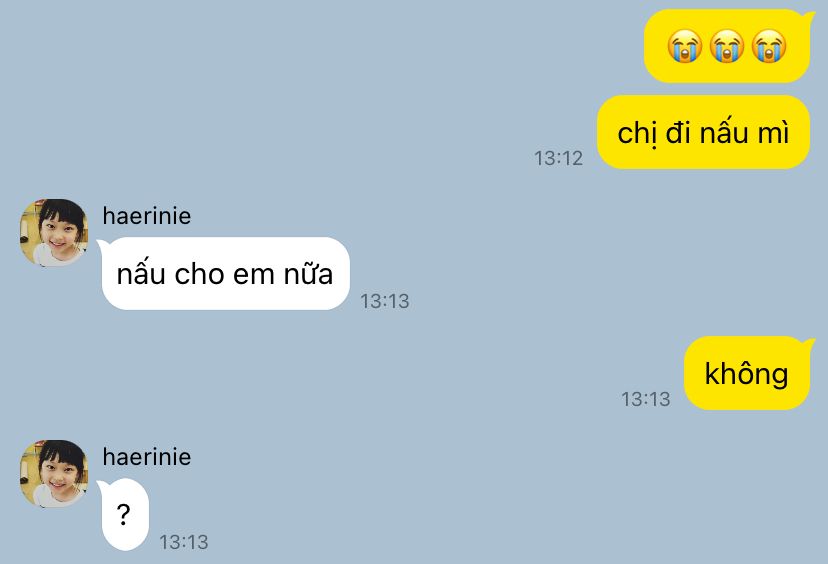Click the 13:13 timestamp beside 'không'
The image size is (828, 564).
pos(645,399)
